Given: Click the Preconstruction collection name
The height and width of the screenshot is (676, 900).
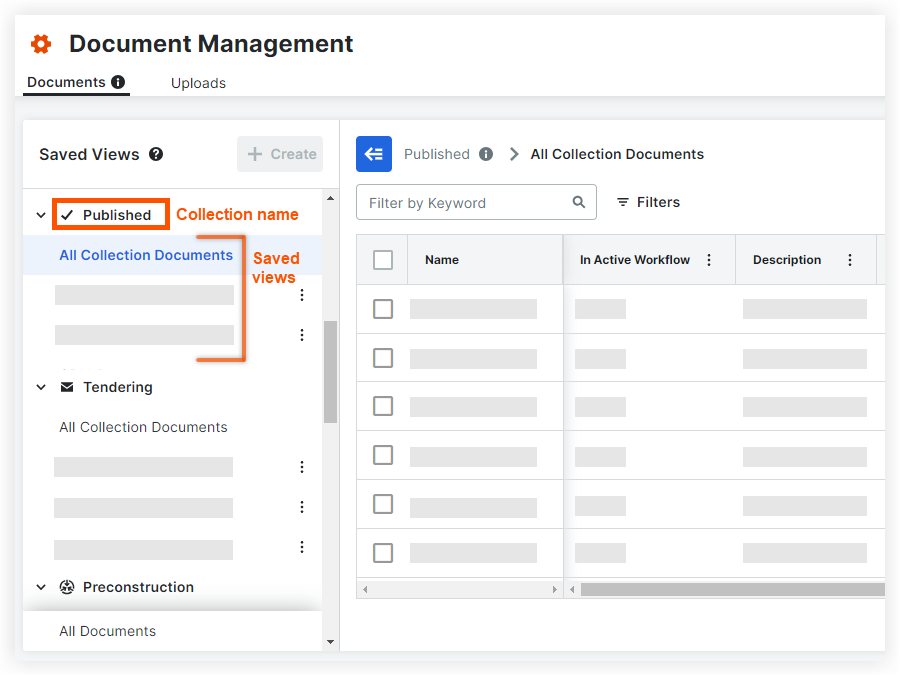Looking at the screenshot, I should 138,587.
